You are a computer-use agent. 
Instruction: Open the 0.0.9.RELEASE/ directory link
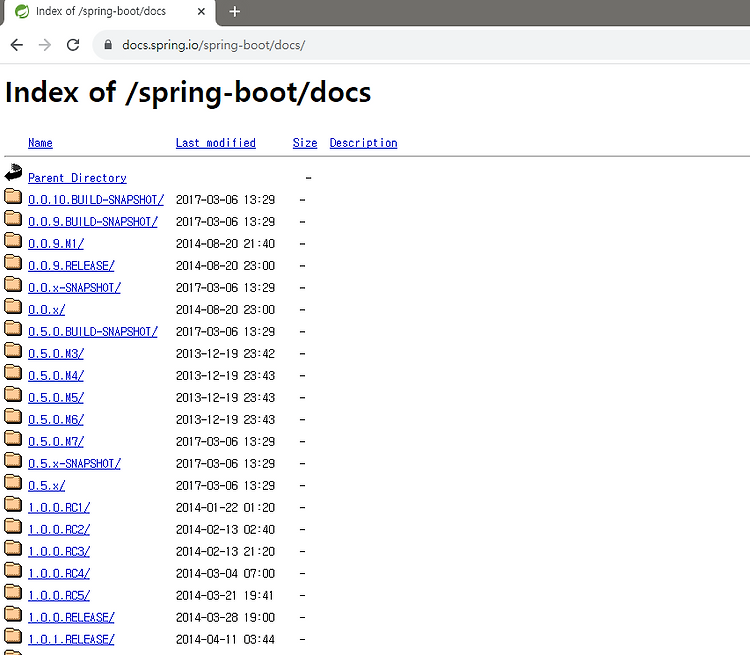(71, 266)
